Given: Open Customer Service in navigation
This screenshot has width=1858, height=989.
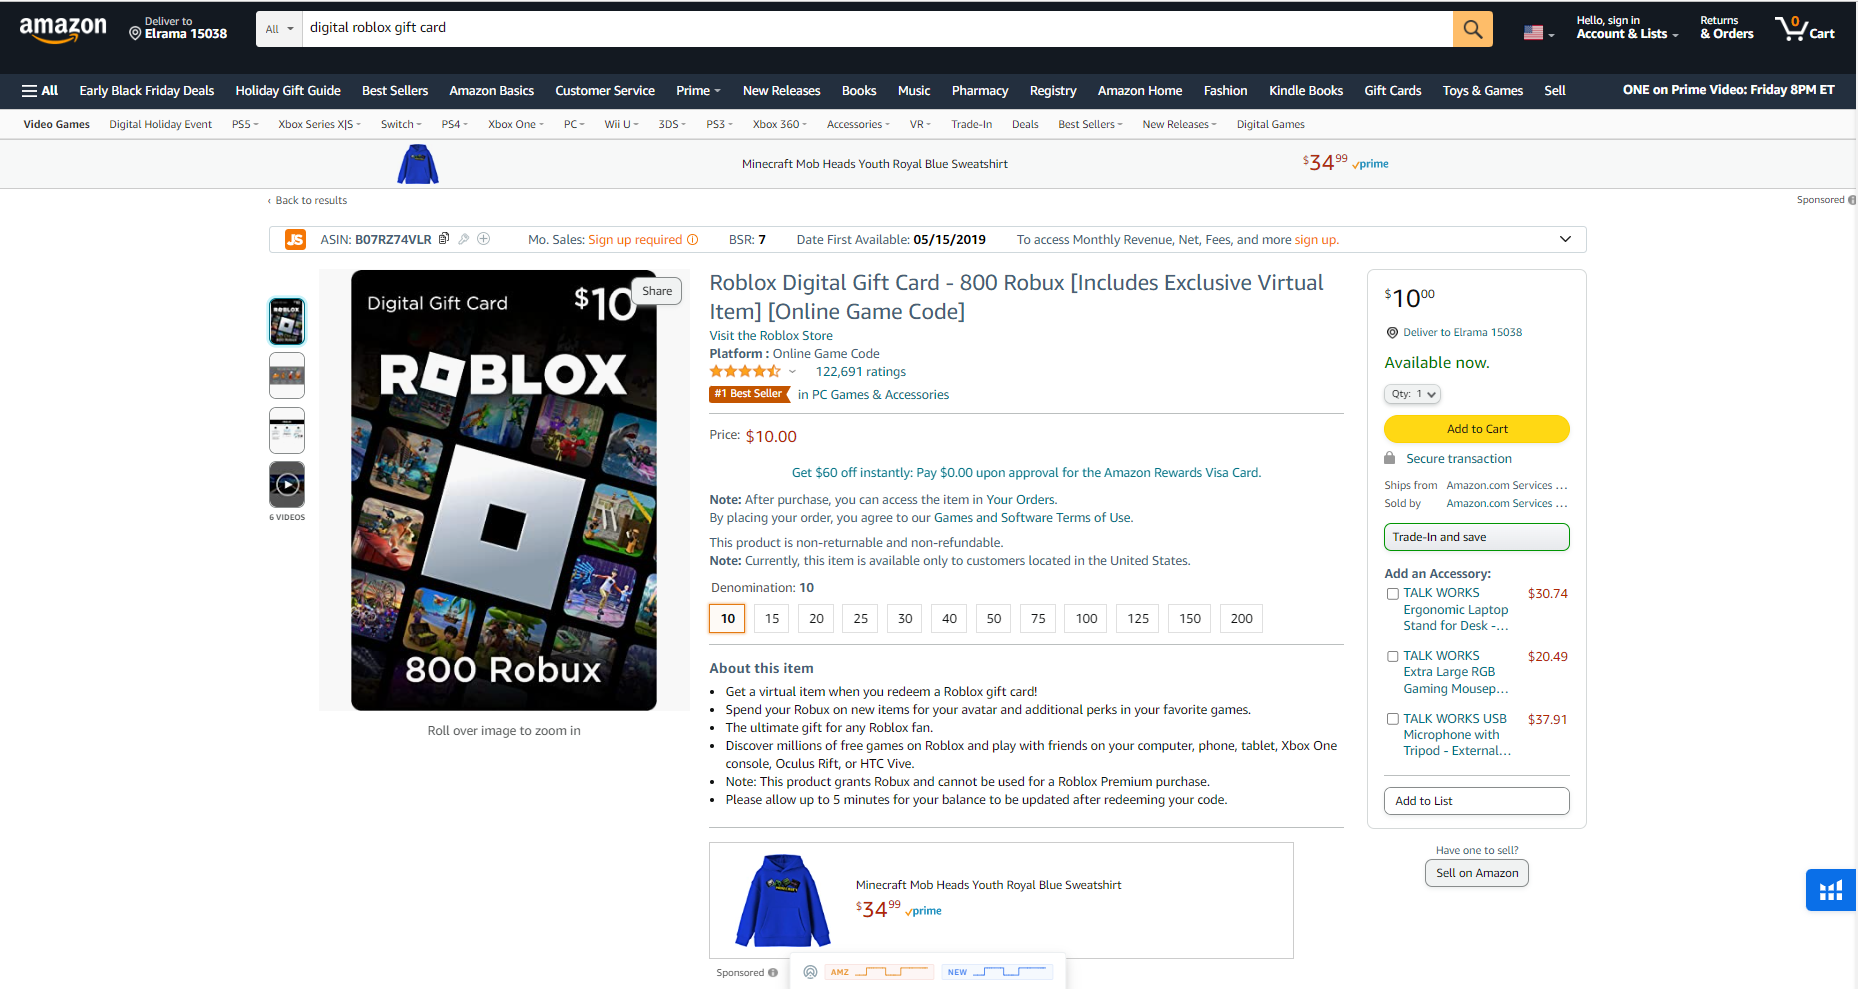Looking at the screenshot, I should coord(605,90).
